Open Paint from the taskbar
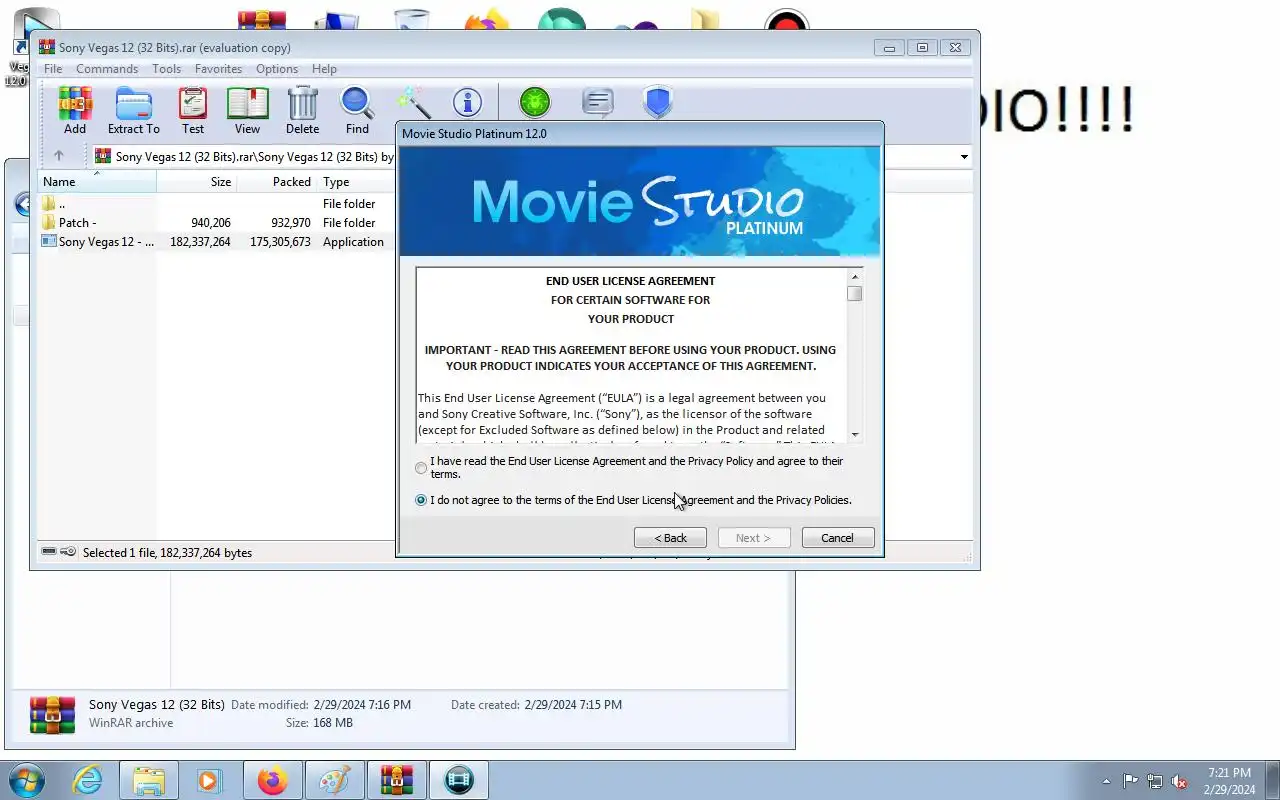The image size is (1280, 800). click(x=334, y=780)
